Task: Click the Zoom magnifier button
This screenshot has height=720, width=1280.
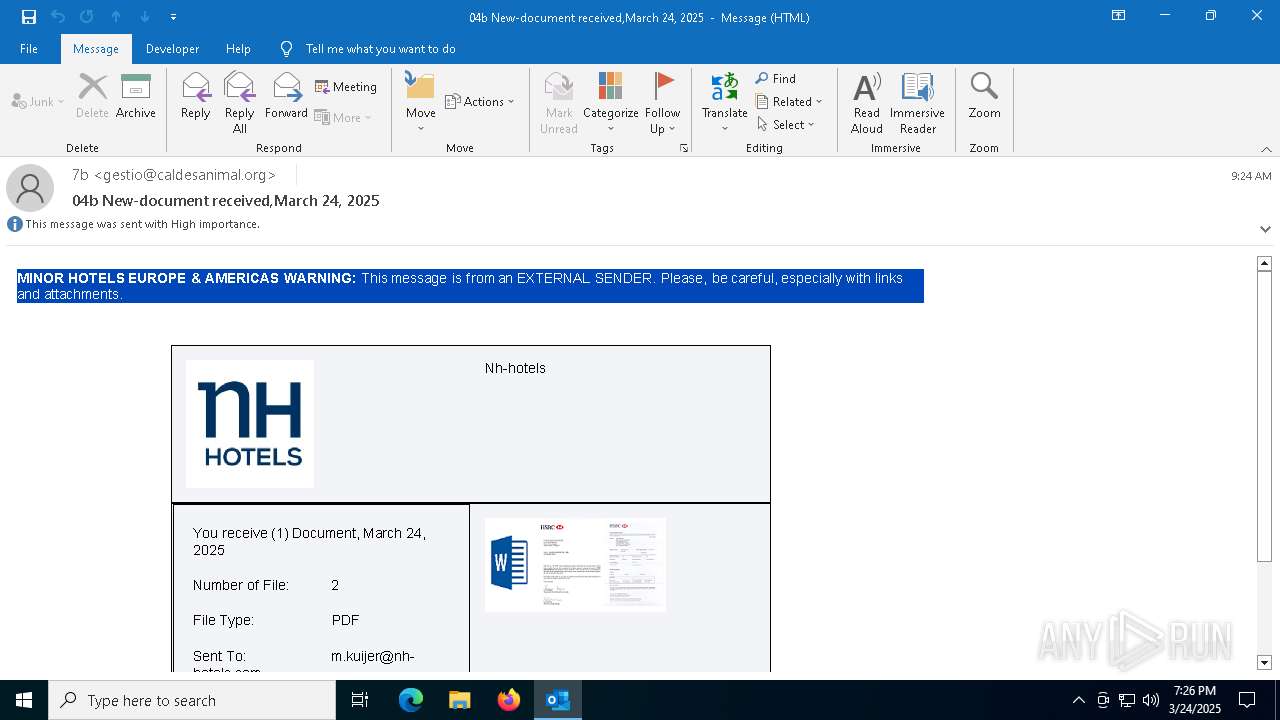Action: click(984, 96)
